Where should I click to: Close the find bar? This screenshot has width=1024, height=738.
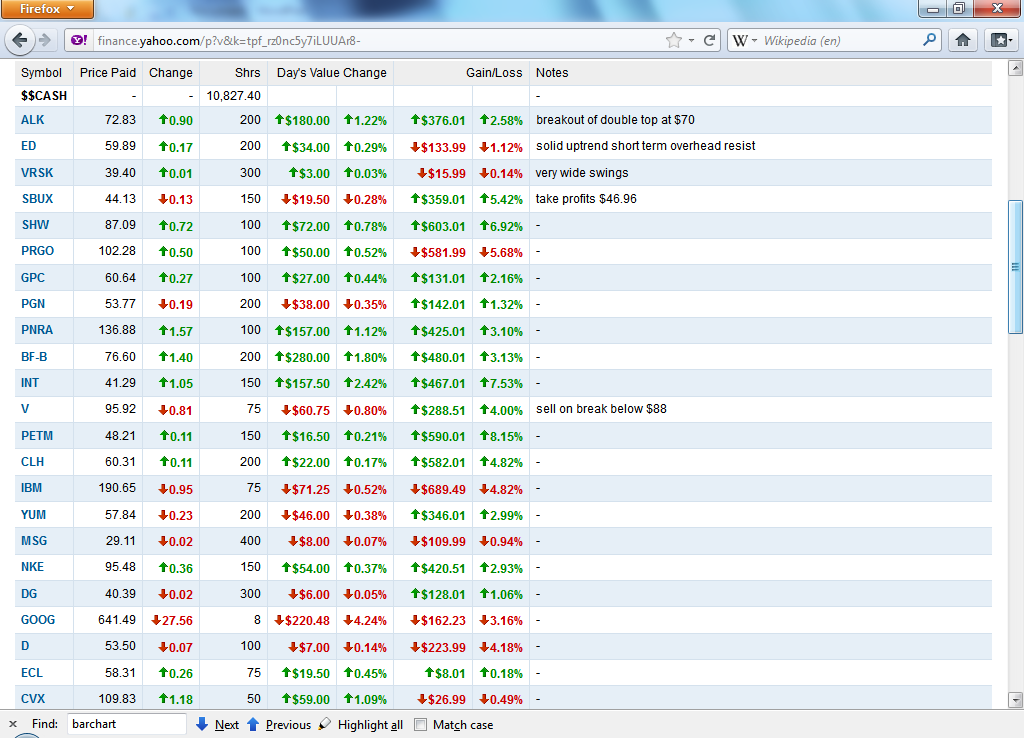pos(12,724)
